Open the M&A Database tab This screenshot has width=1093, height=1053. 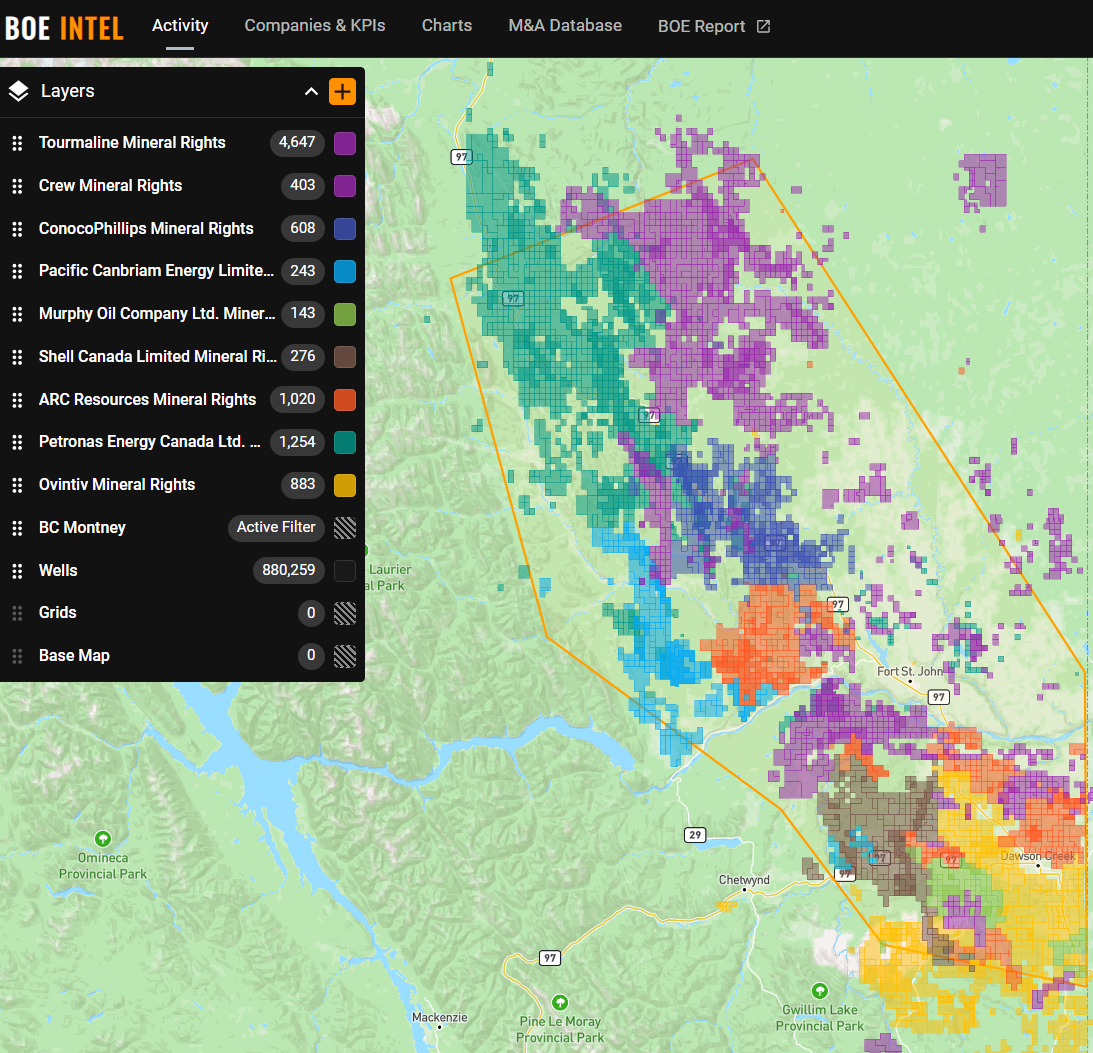(x=565, y=26)
